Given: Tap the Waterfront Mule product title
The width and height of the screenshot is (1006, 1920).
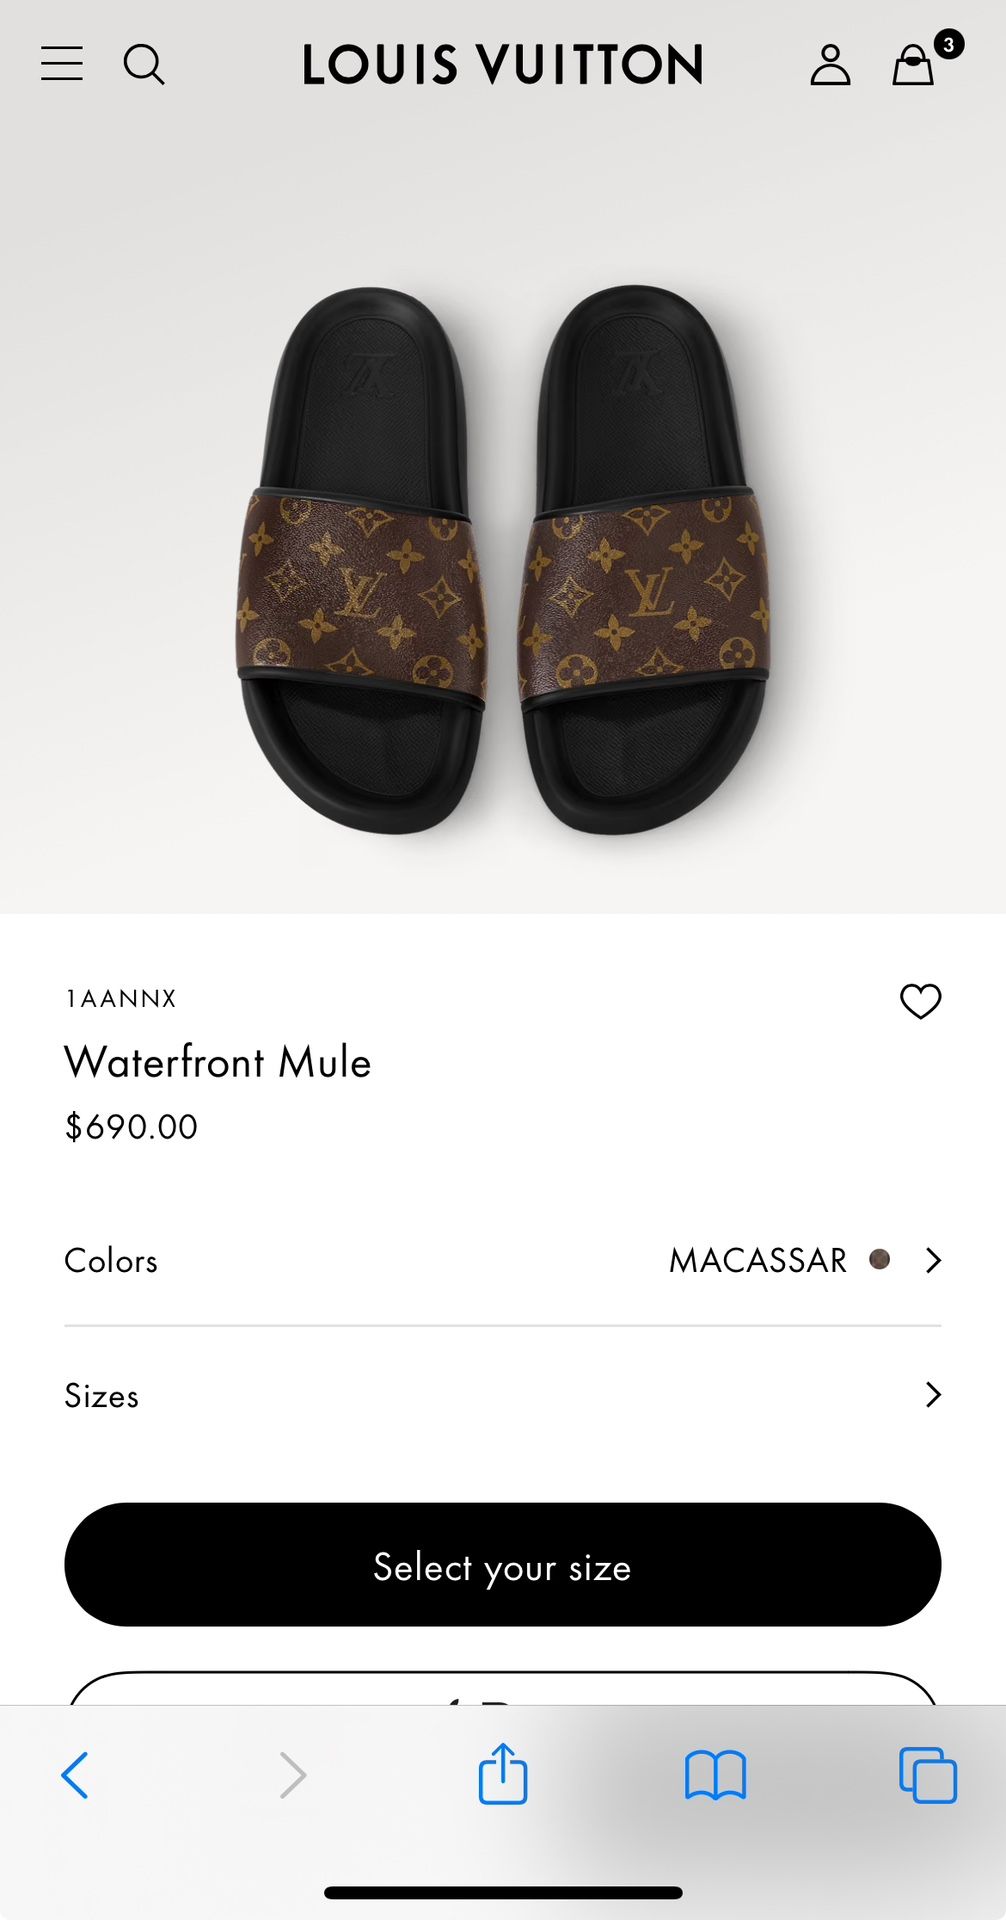Looking at the screenshot, I should tap(218, 1062).
